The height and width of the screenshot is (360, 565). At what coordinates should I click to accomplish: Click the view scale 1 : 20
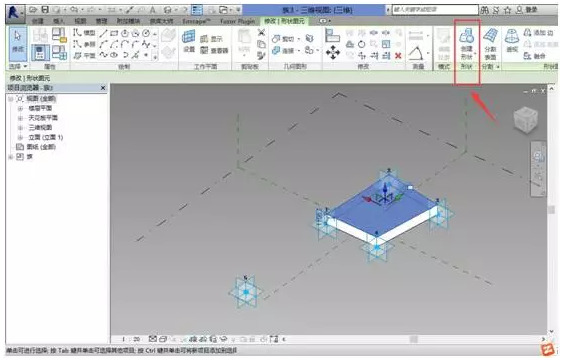[x=131, y=339]
